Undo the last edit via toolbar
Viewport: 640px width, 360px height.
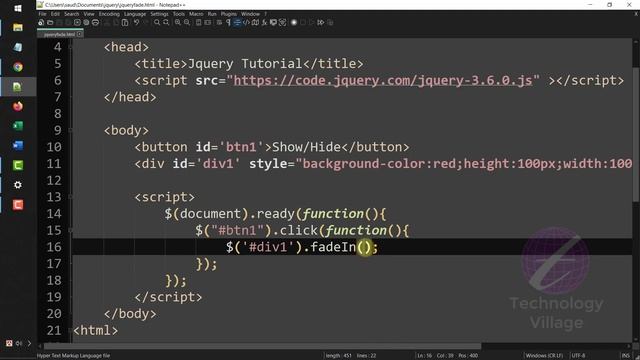click(136, 22)
